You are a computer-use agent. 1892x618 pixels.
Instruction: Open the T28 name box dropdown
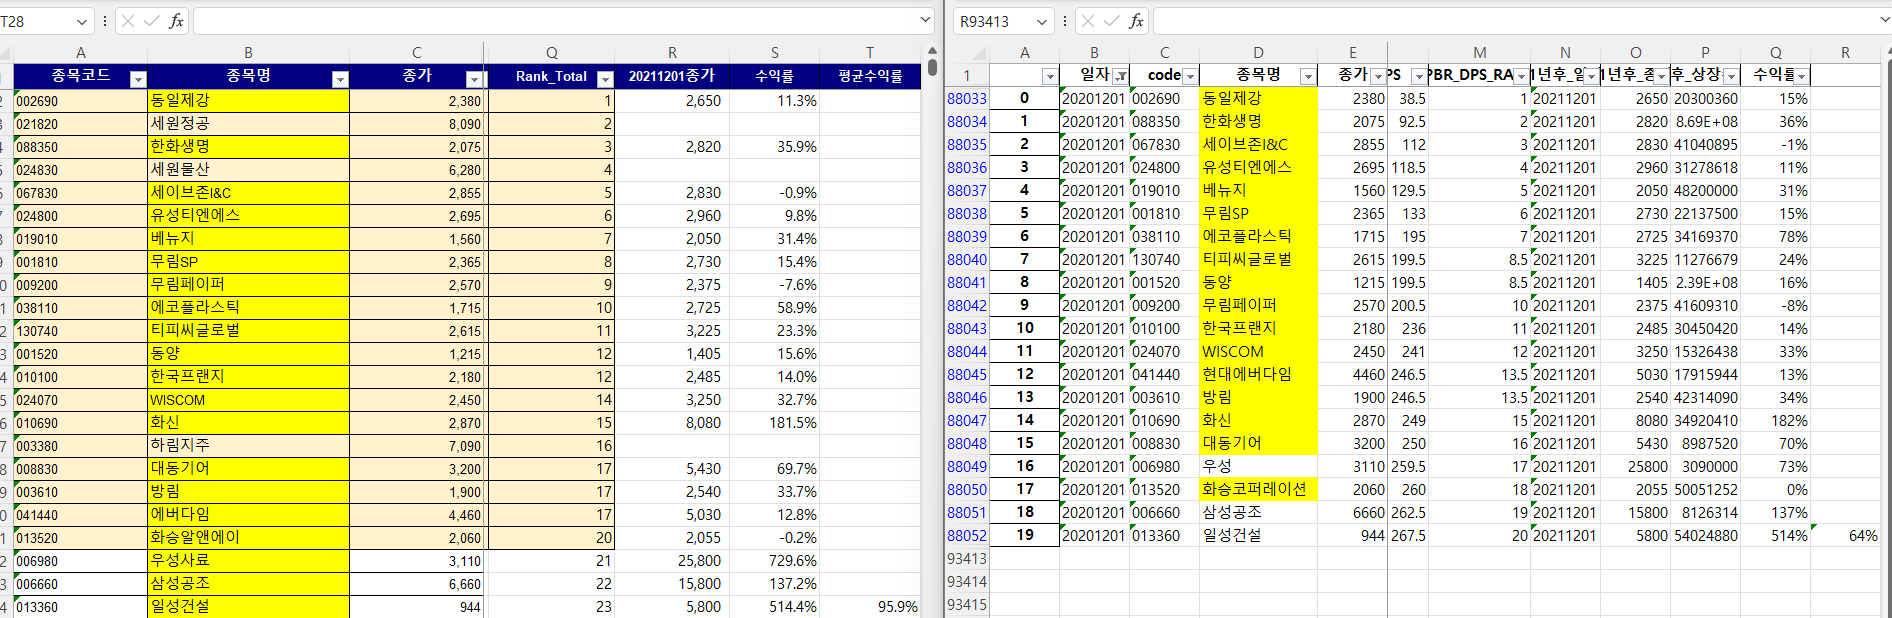point(81,21)
